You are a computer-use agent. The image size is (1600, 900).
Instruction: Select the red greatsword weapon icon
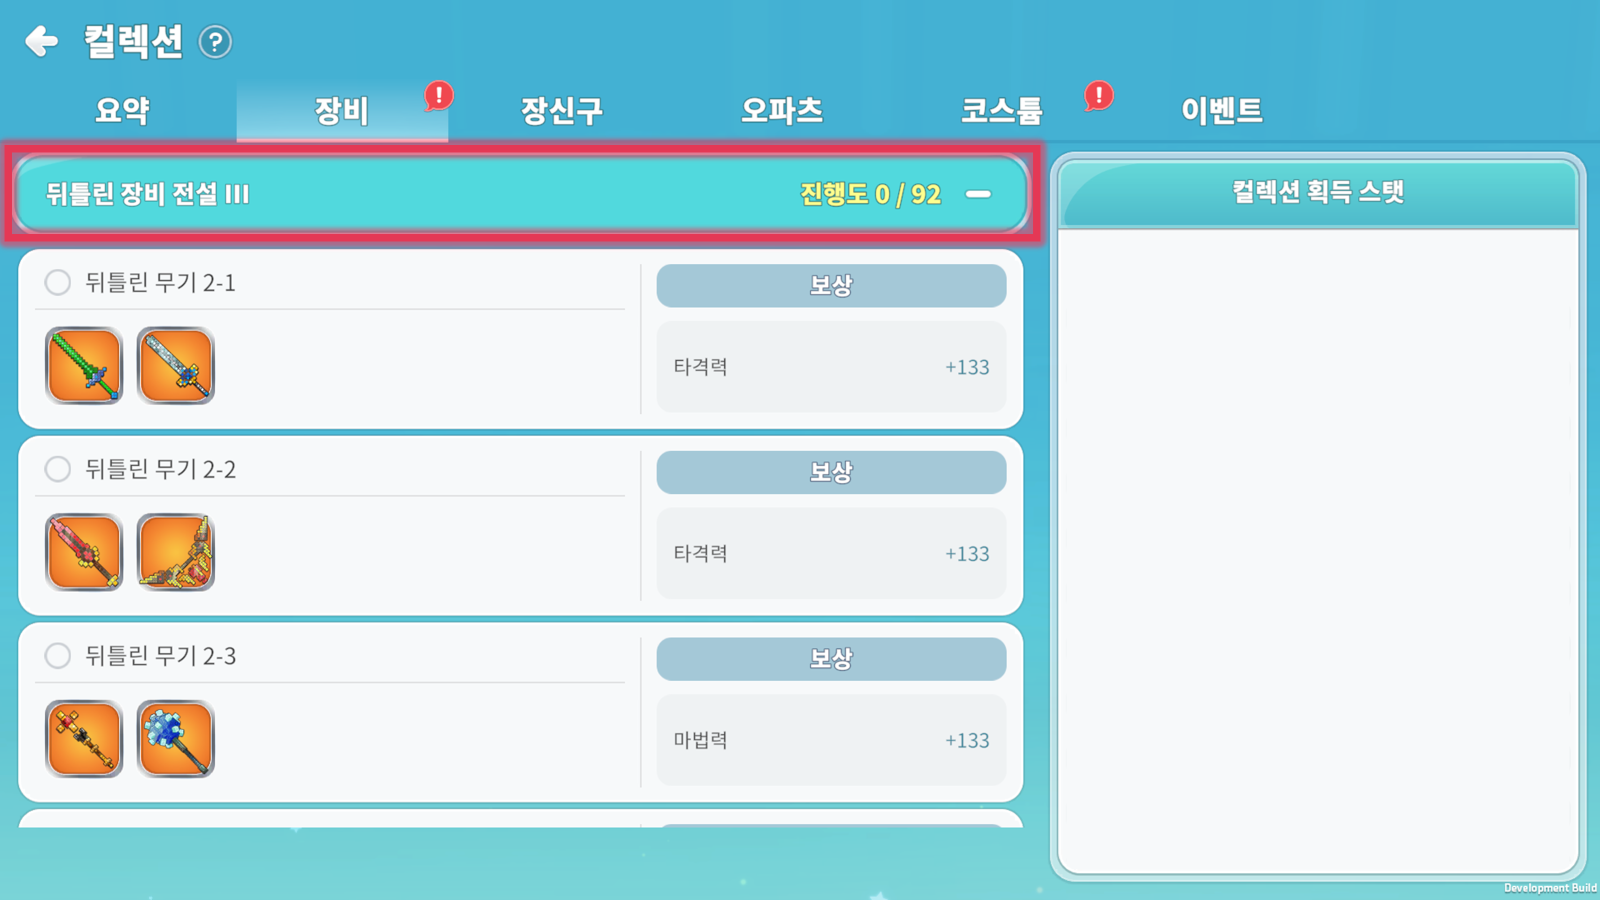point(84,552)
